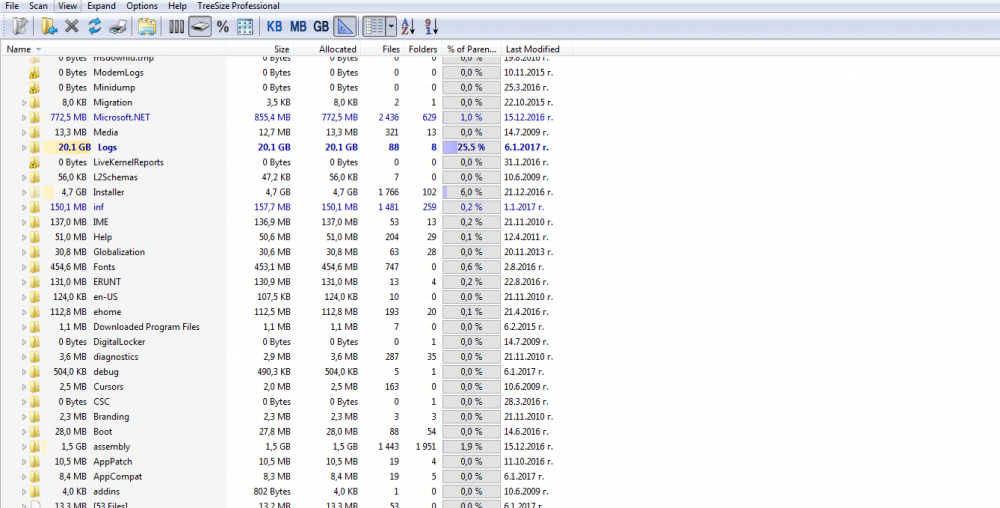Expand the ehome folder node

(x=24, y=312)
